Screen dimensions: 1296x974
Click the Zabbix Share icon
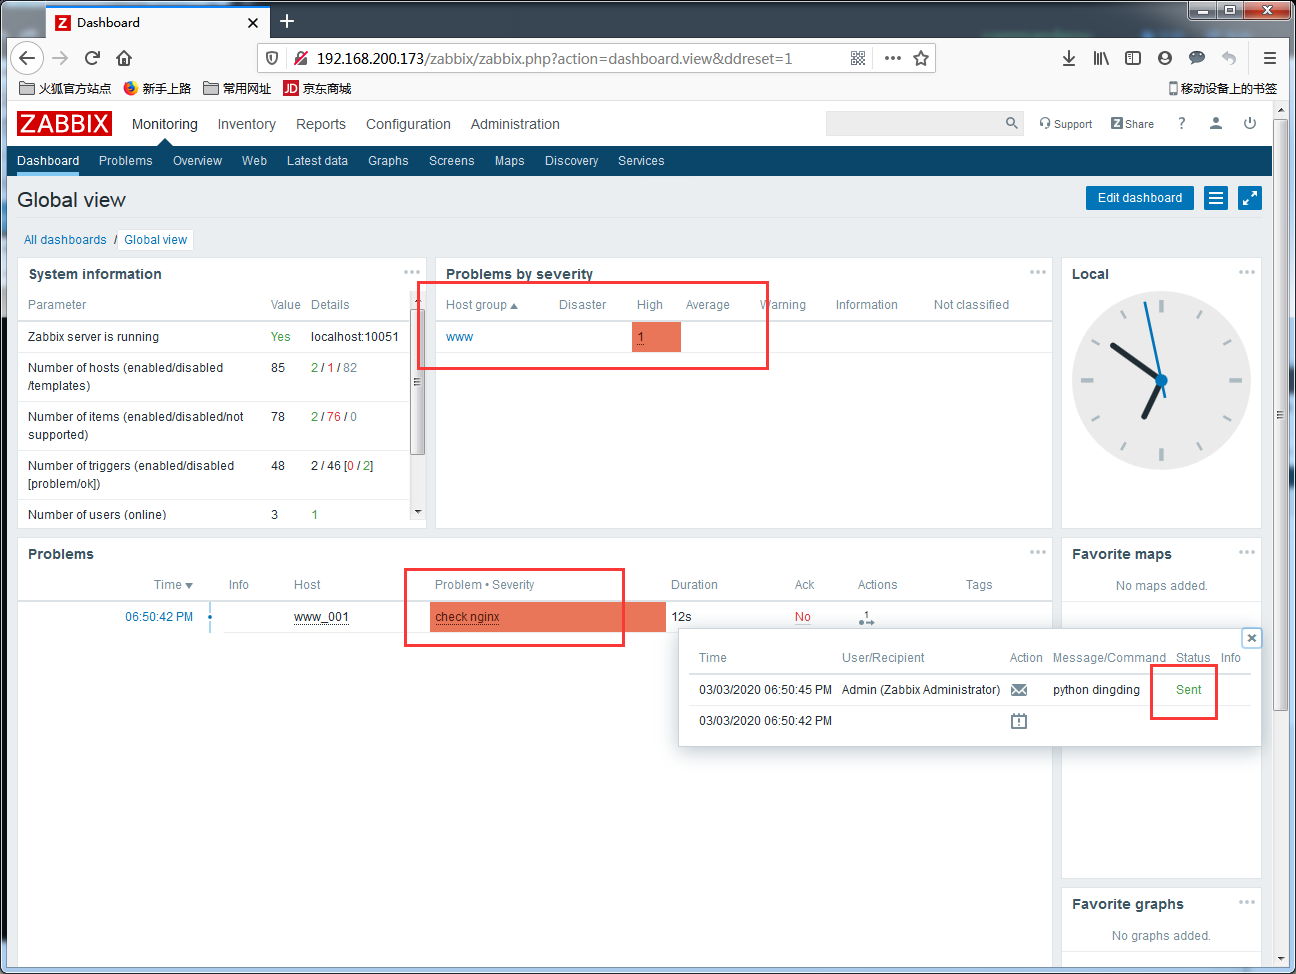coord(1132,124)
